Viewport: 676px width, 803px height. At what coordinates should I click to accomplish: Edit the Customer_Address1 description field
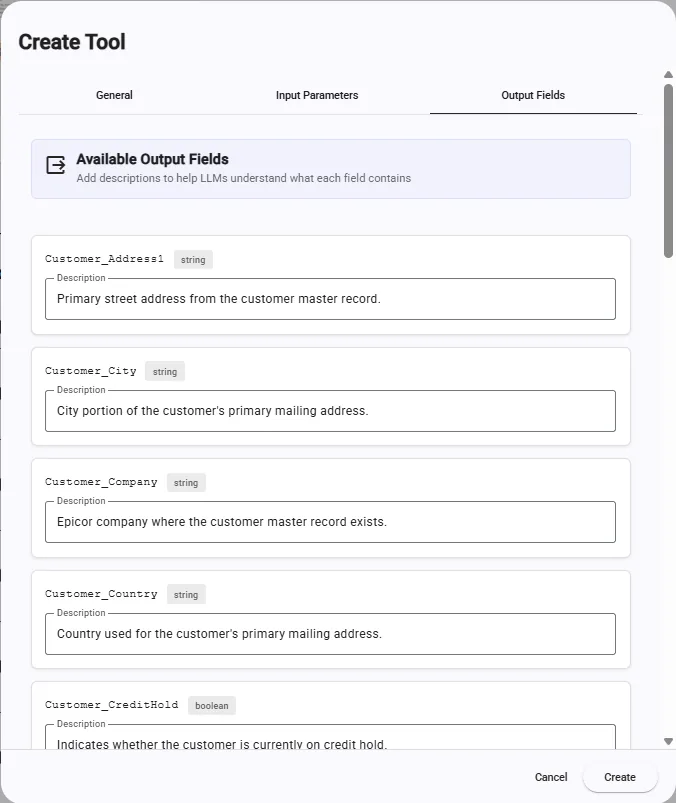click(330, 299)
